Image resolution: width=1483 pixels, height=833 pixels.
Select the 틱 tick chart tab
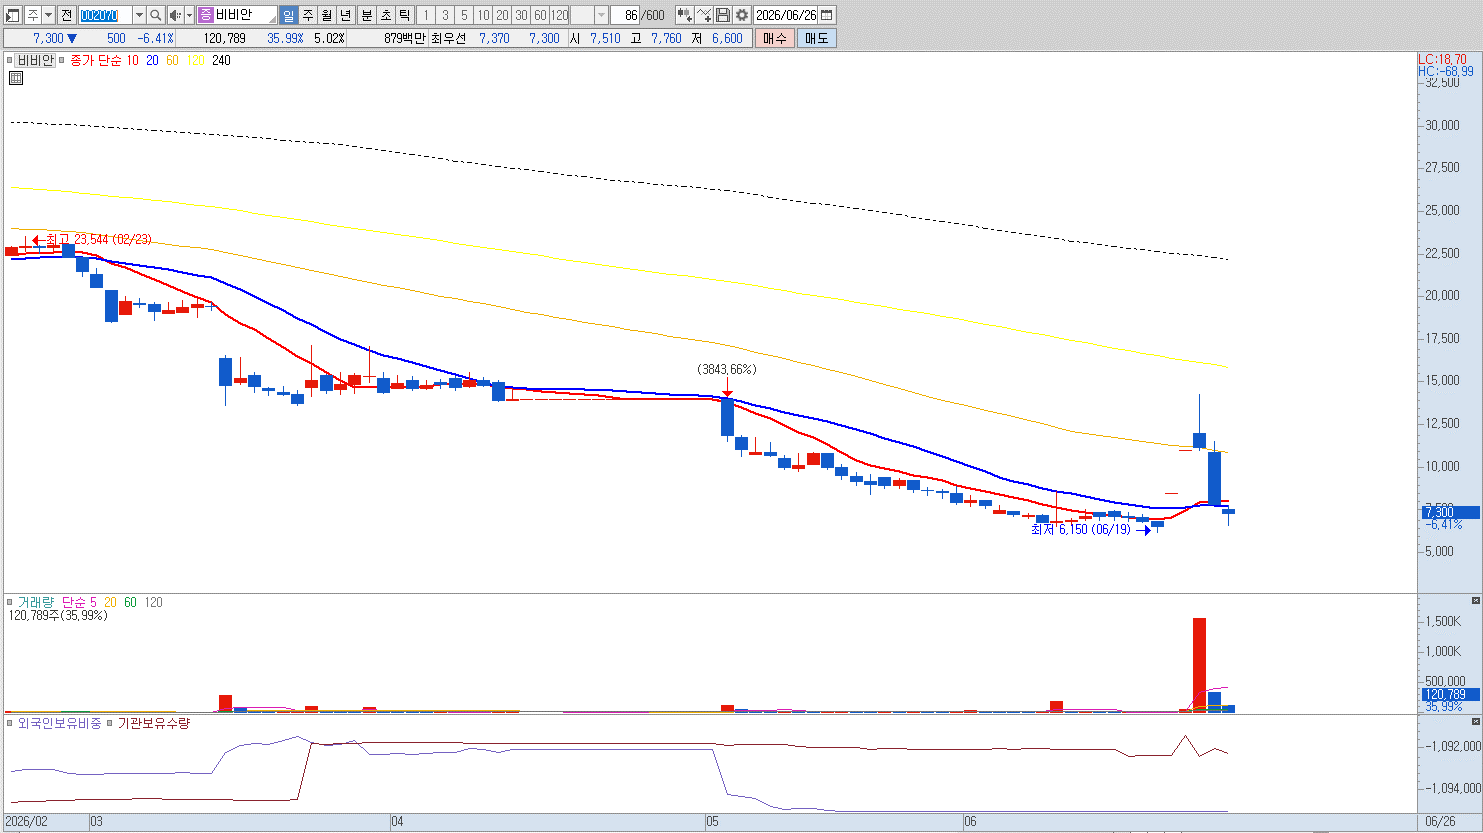click(404, 15)
